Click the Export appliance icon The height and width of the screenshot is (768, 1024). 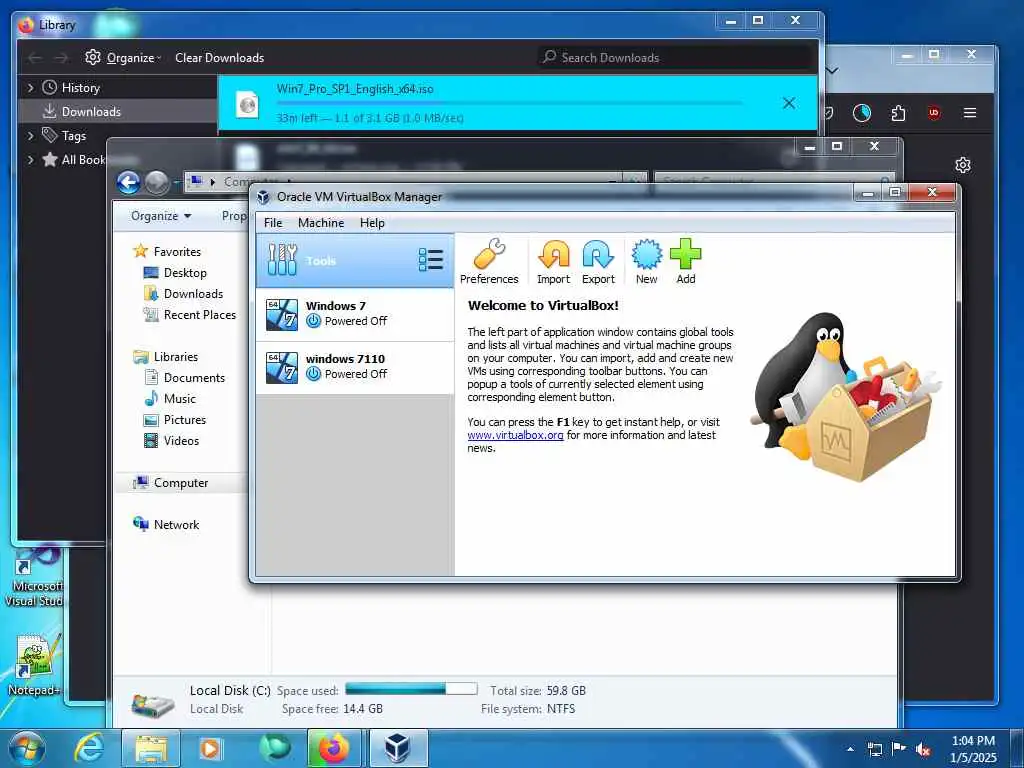click(x=598, y=262)
